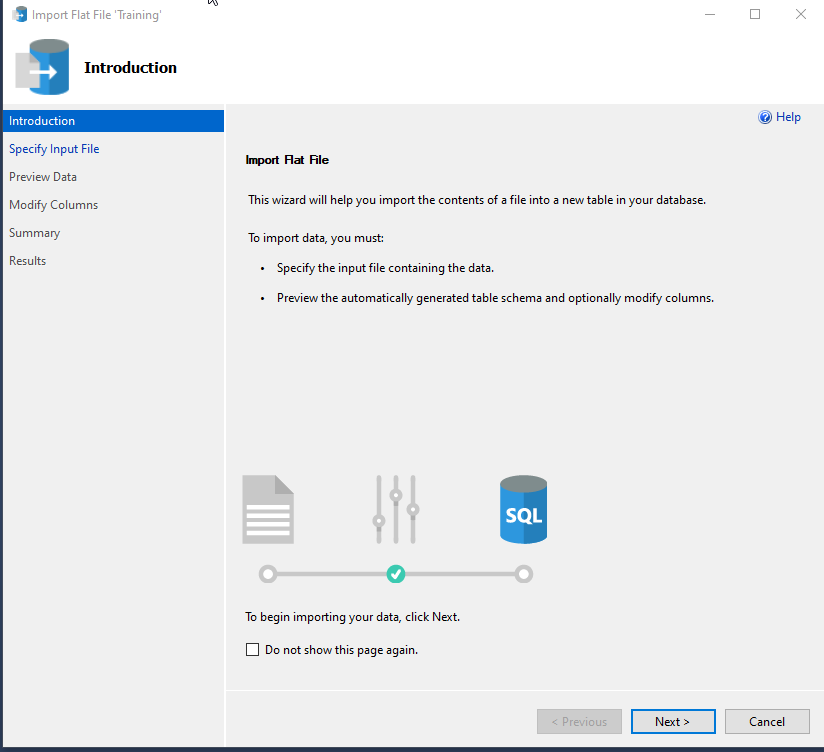Image resolution: width=824 pixels, height=752 pixels.
Task: Click the 'To import data, you must:' text
Action: (316, 238)
